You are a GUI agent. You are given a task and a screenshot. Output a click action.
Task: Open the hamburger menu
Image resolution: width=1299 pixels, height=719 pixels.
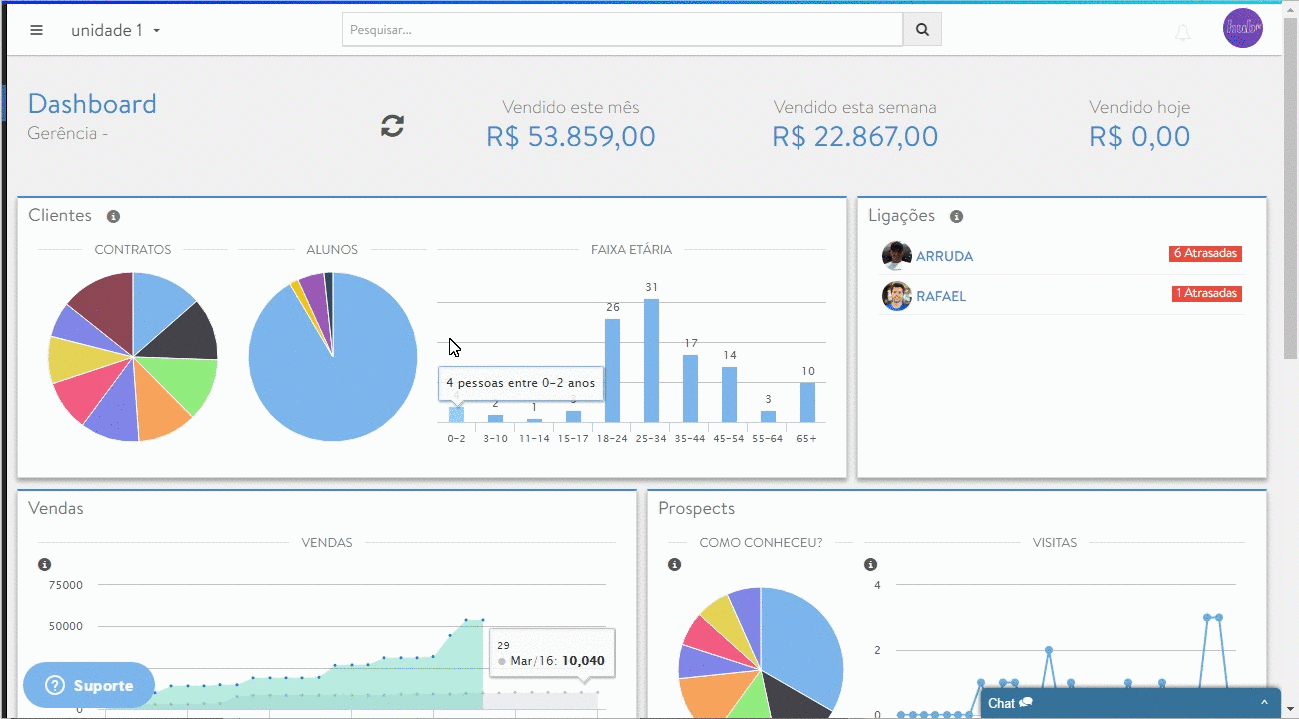(37, 30)
